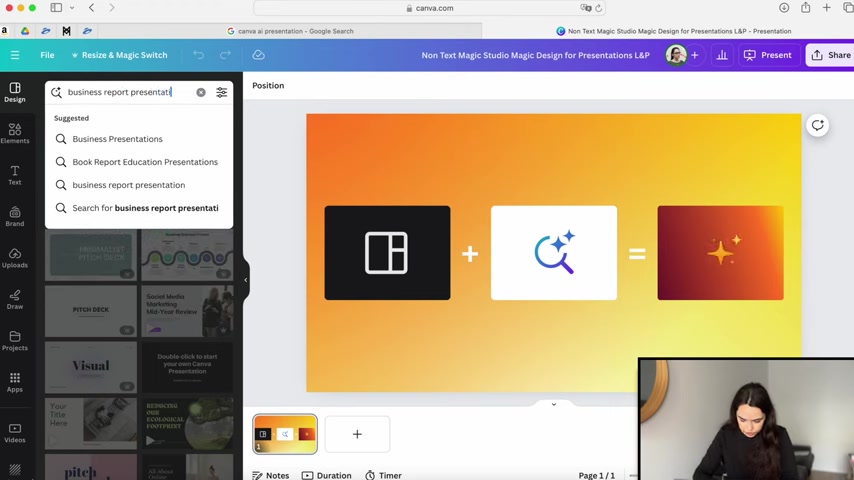Select the Text tool in the sidebar

point(14,175)
